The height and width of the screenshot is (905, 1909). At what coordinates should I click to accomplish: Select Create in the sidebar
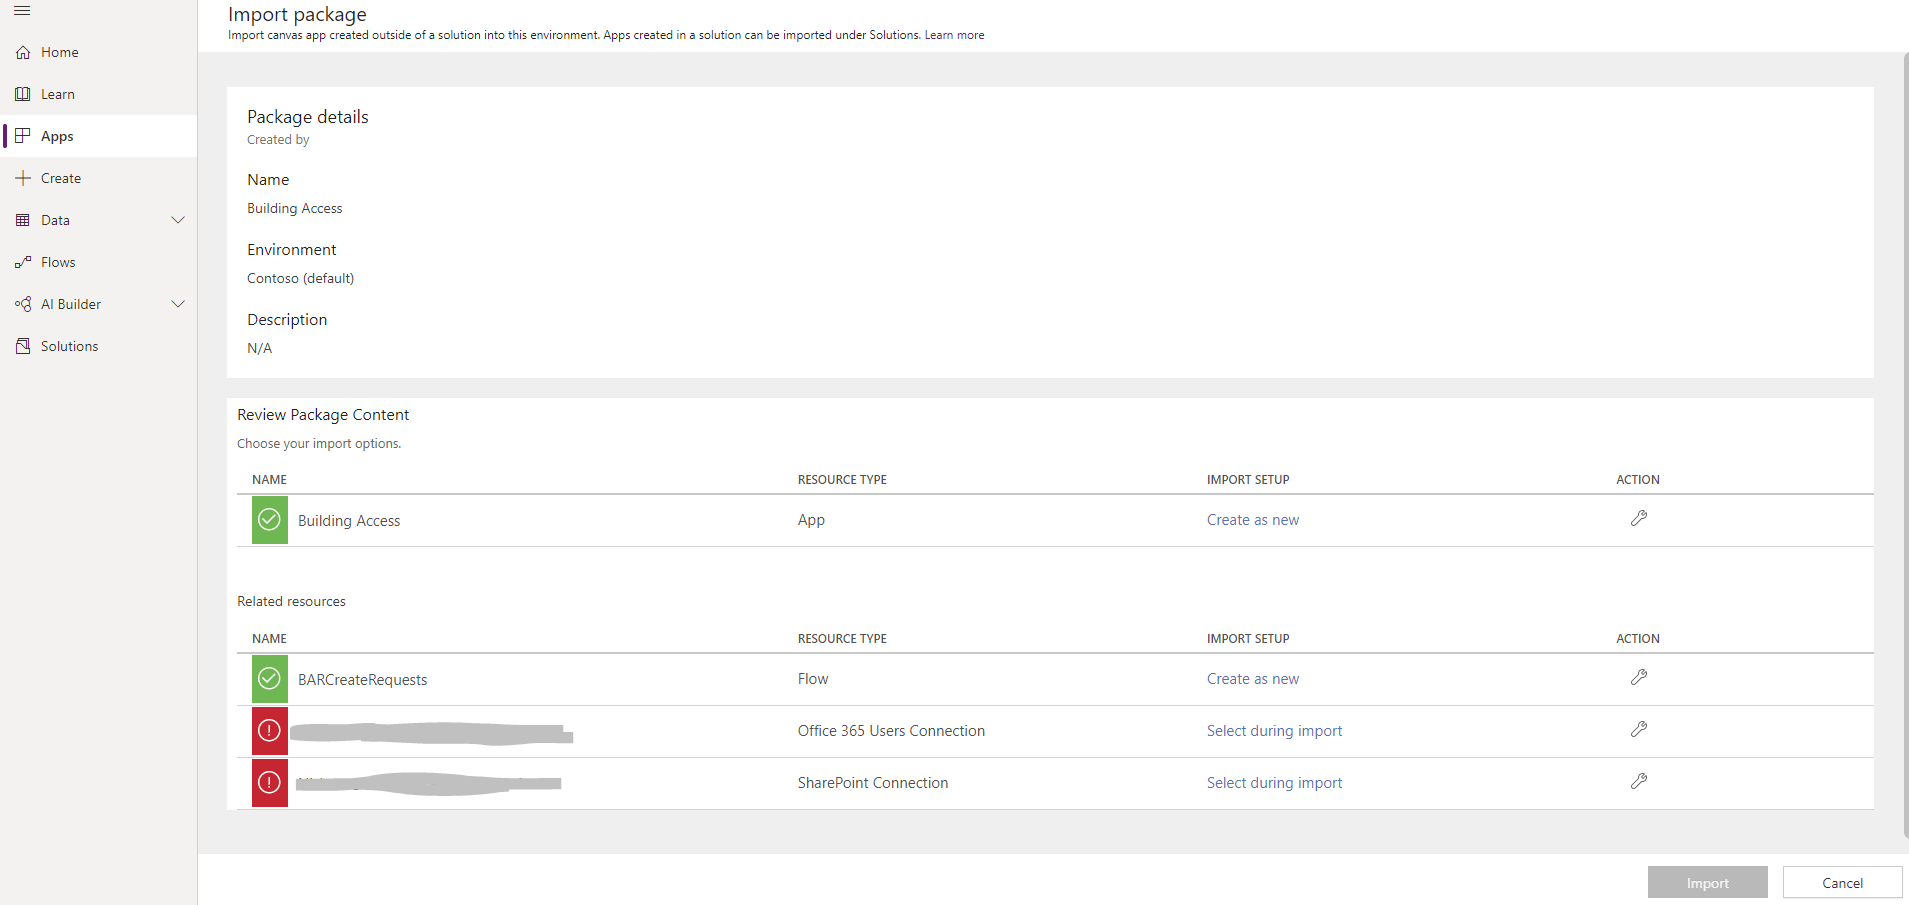[60, 178]
